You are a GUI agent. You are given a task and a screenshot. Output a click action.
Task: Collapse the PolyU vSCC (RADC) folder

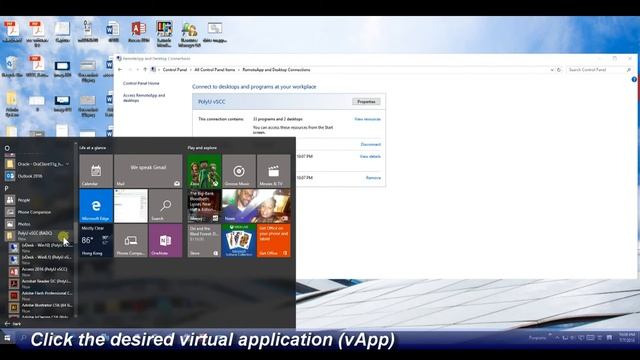[x=37, y=236]
